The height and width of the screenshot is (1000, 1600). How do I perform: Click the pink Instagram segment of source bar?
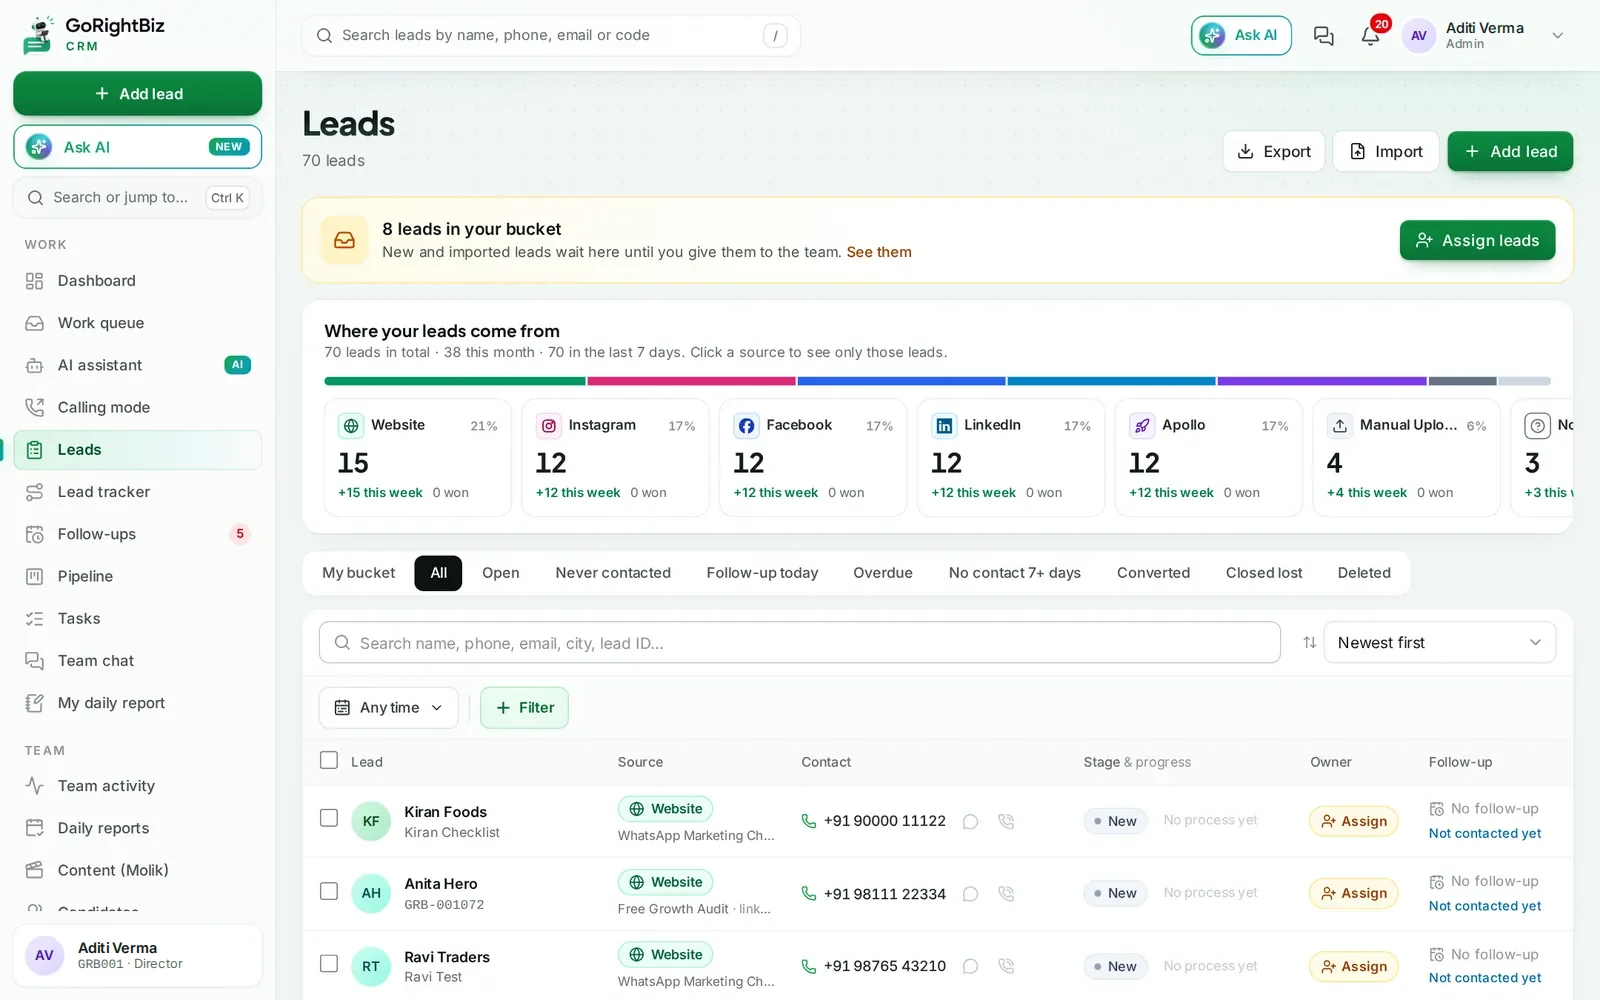click(691, 381)
